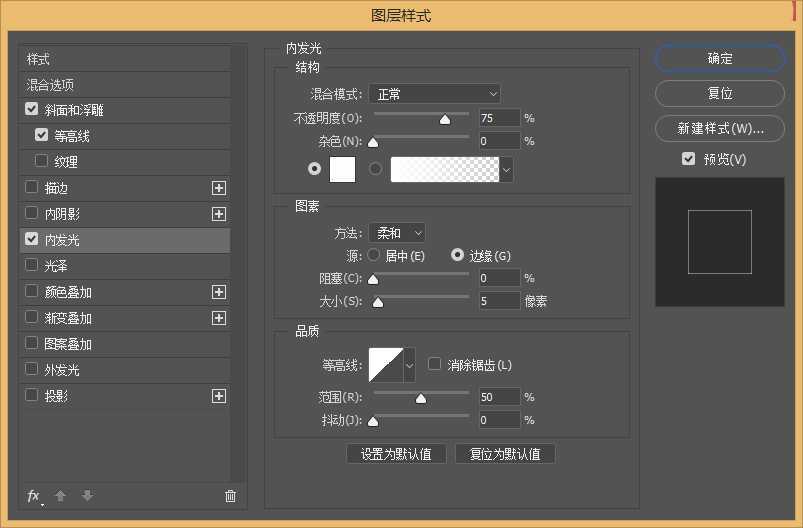
Task: Add another 内阴影 effect with plus icon
Action: pyautogui.click(x=219, y=214)
